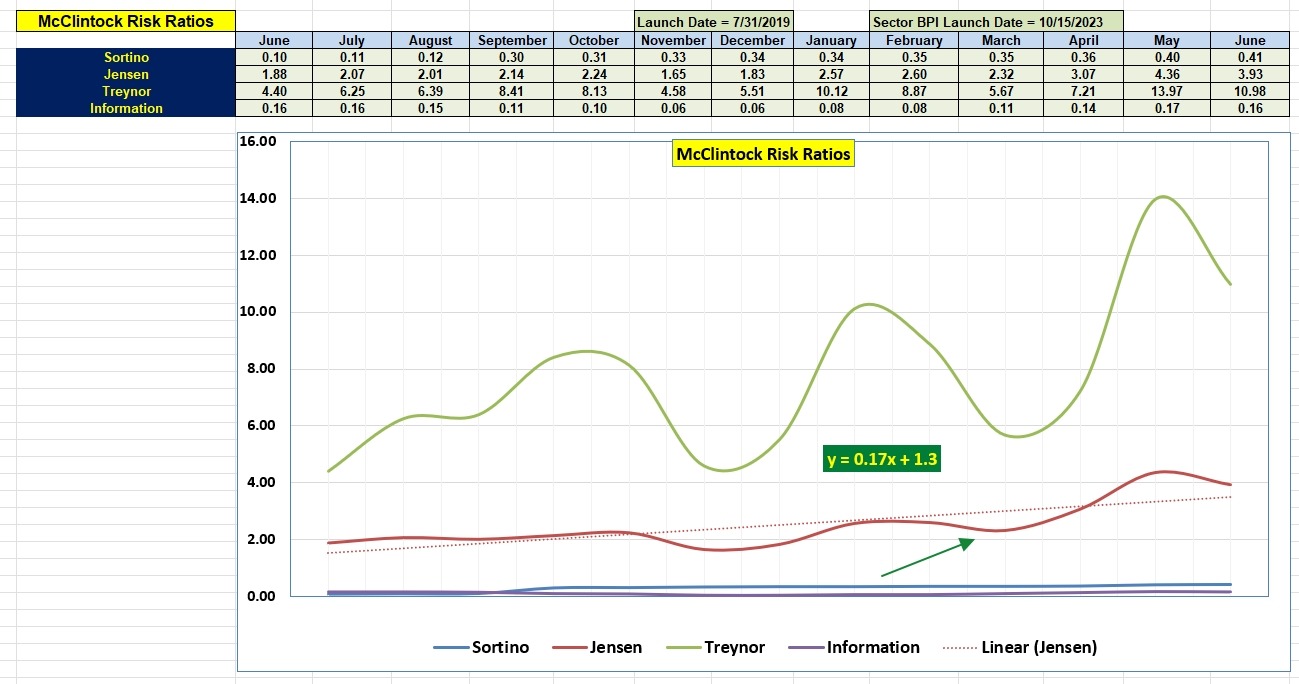Click the March column header cell
This screenshot has height=684, width=1299.
pos(1001,41)
